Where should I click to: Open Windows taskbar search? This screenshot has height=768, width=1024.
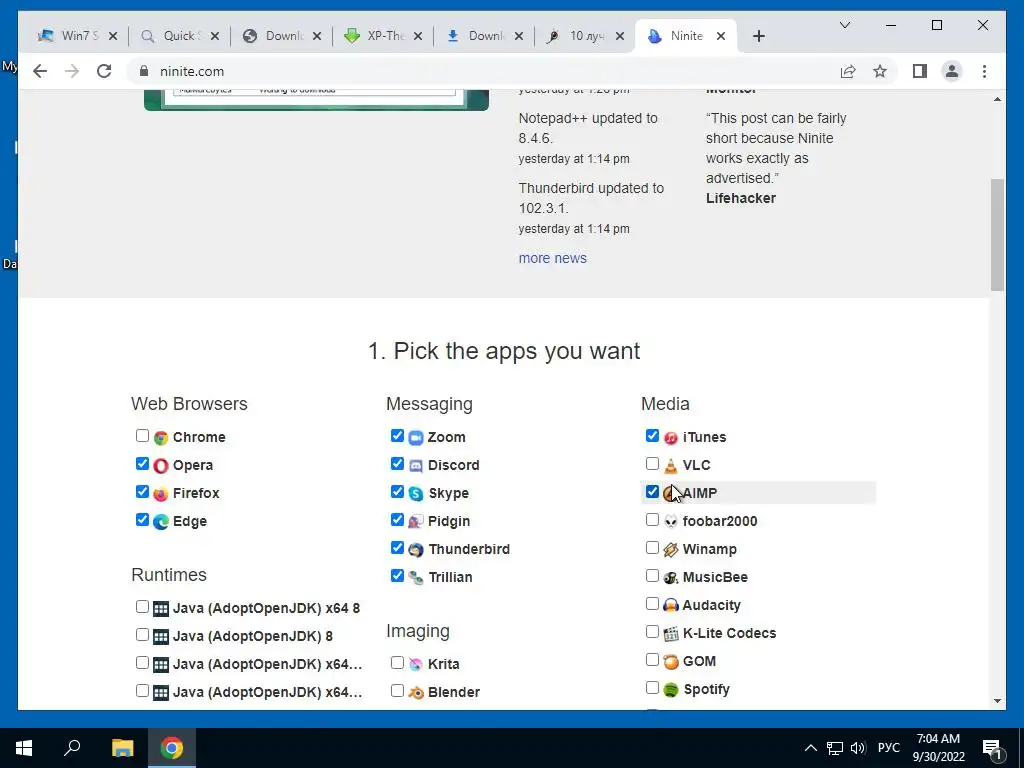click(72, 748)
